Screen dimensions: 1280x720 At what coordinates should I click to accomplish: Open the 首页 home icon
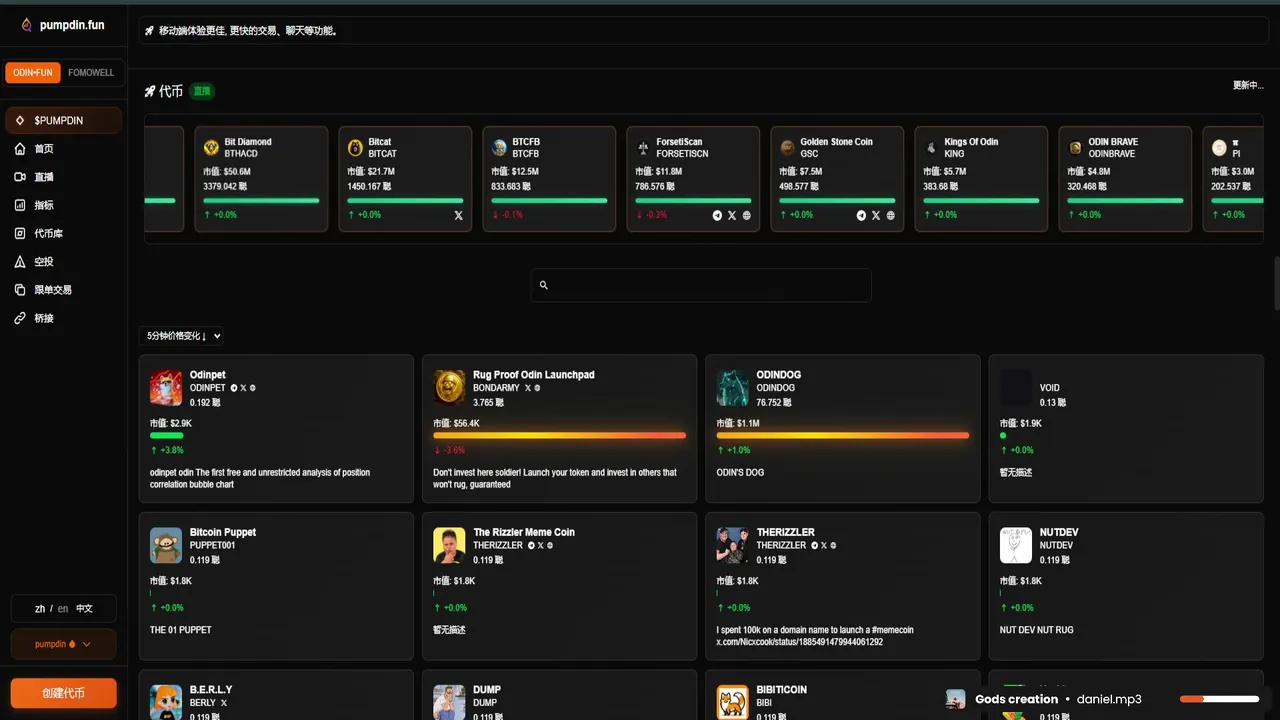coord(20,149)
